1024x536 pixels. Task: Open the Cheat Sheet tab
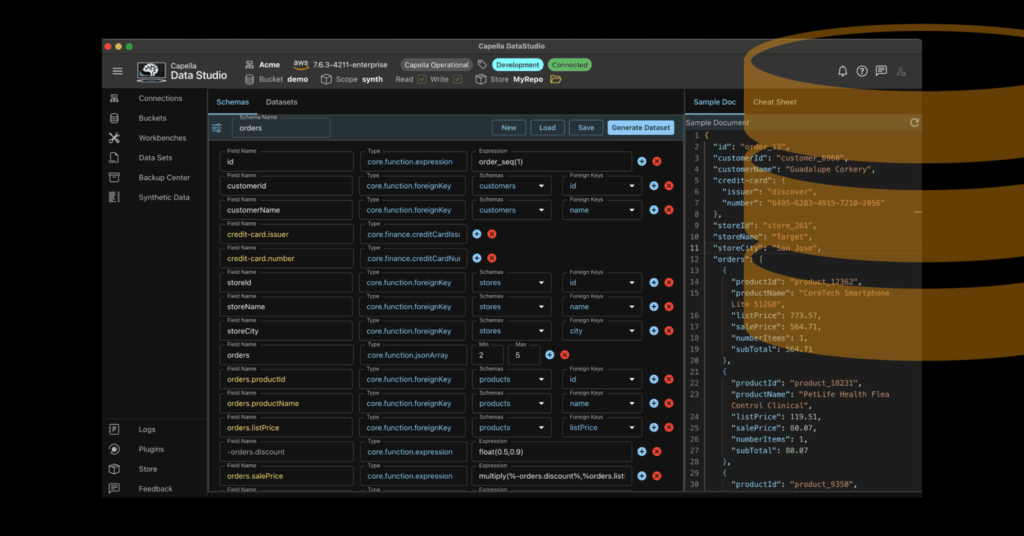pyautogui.click(x=775, y=102)
